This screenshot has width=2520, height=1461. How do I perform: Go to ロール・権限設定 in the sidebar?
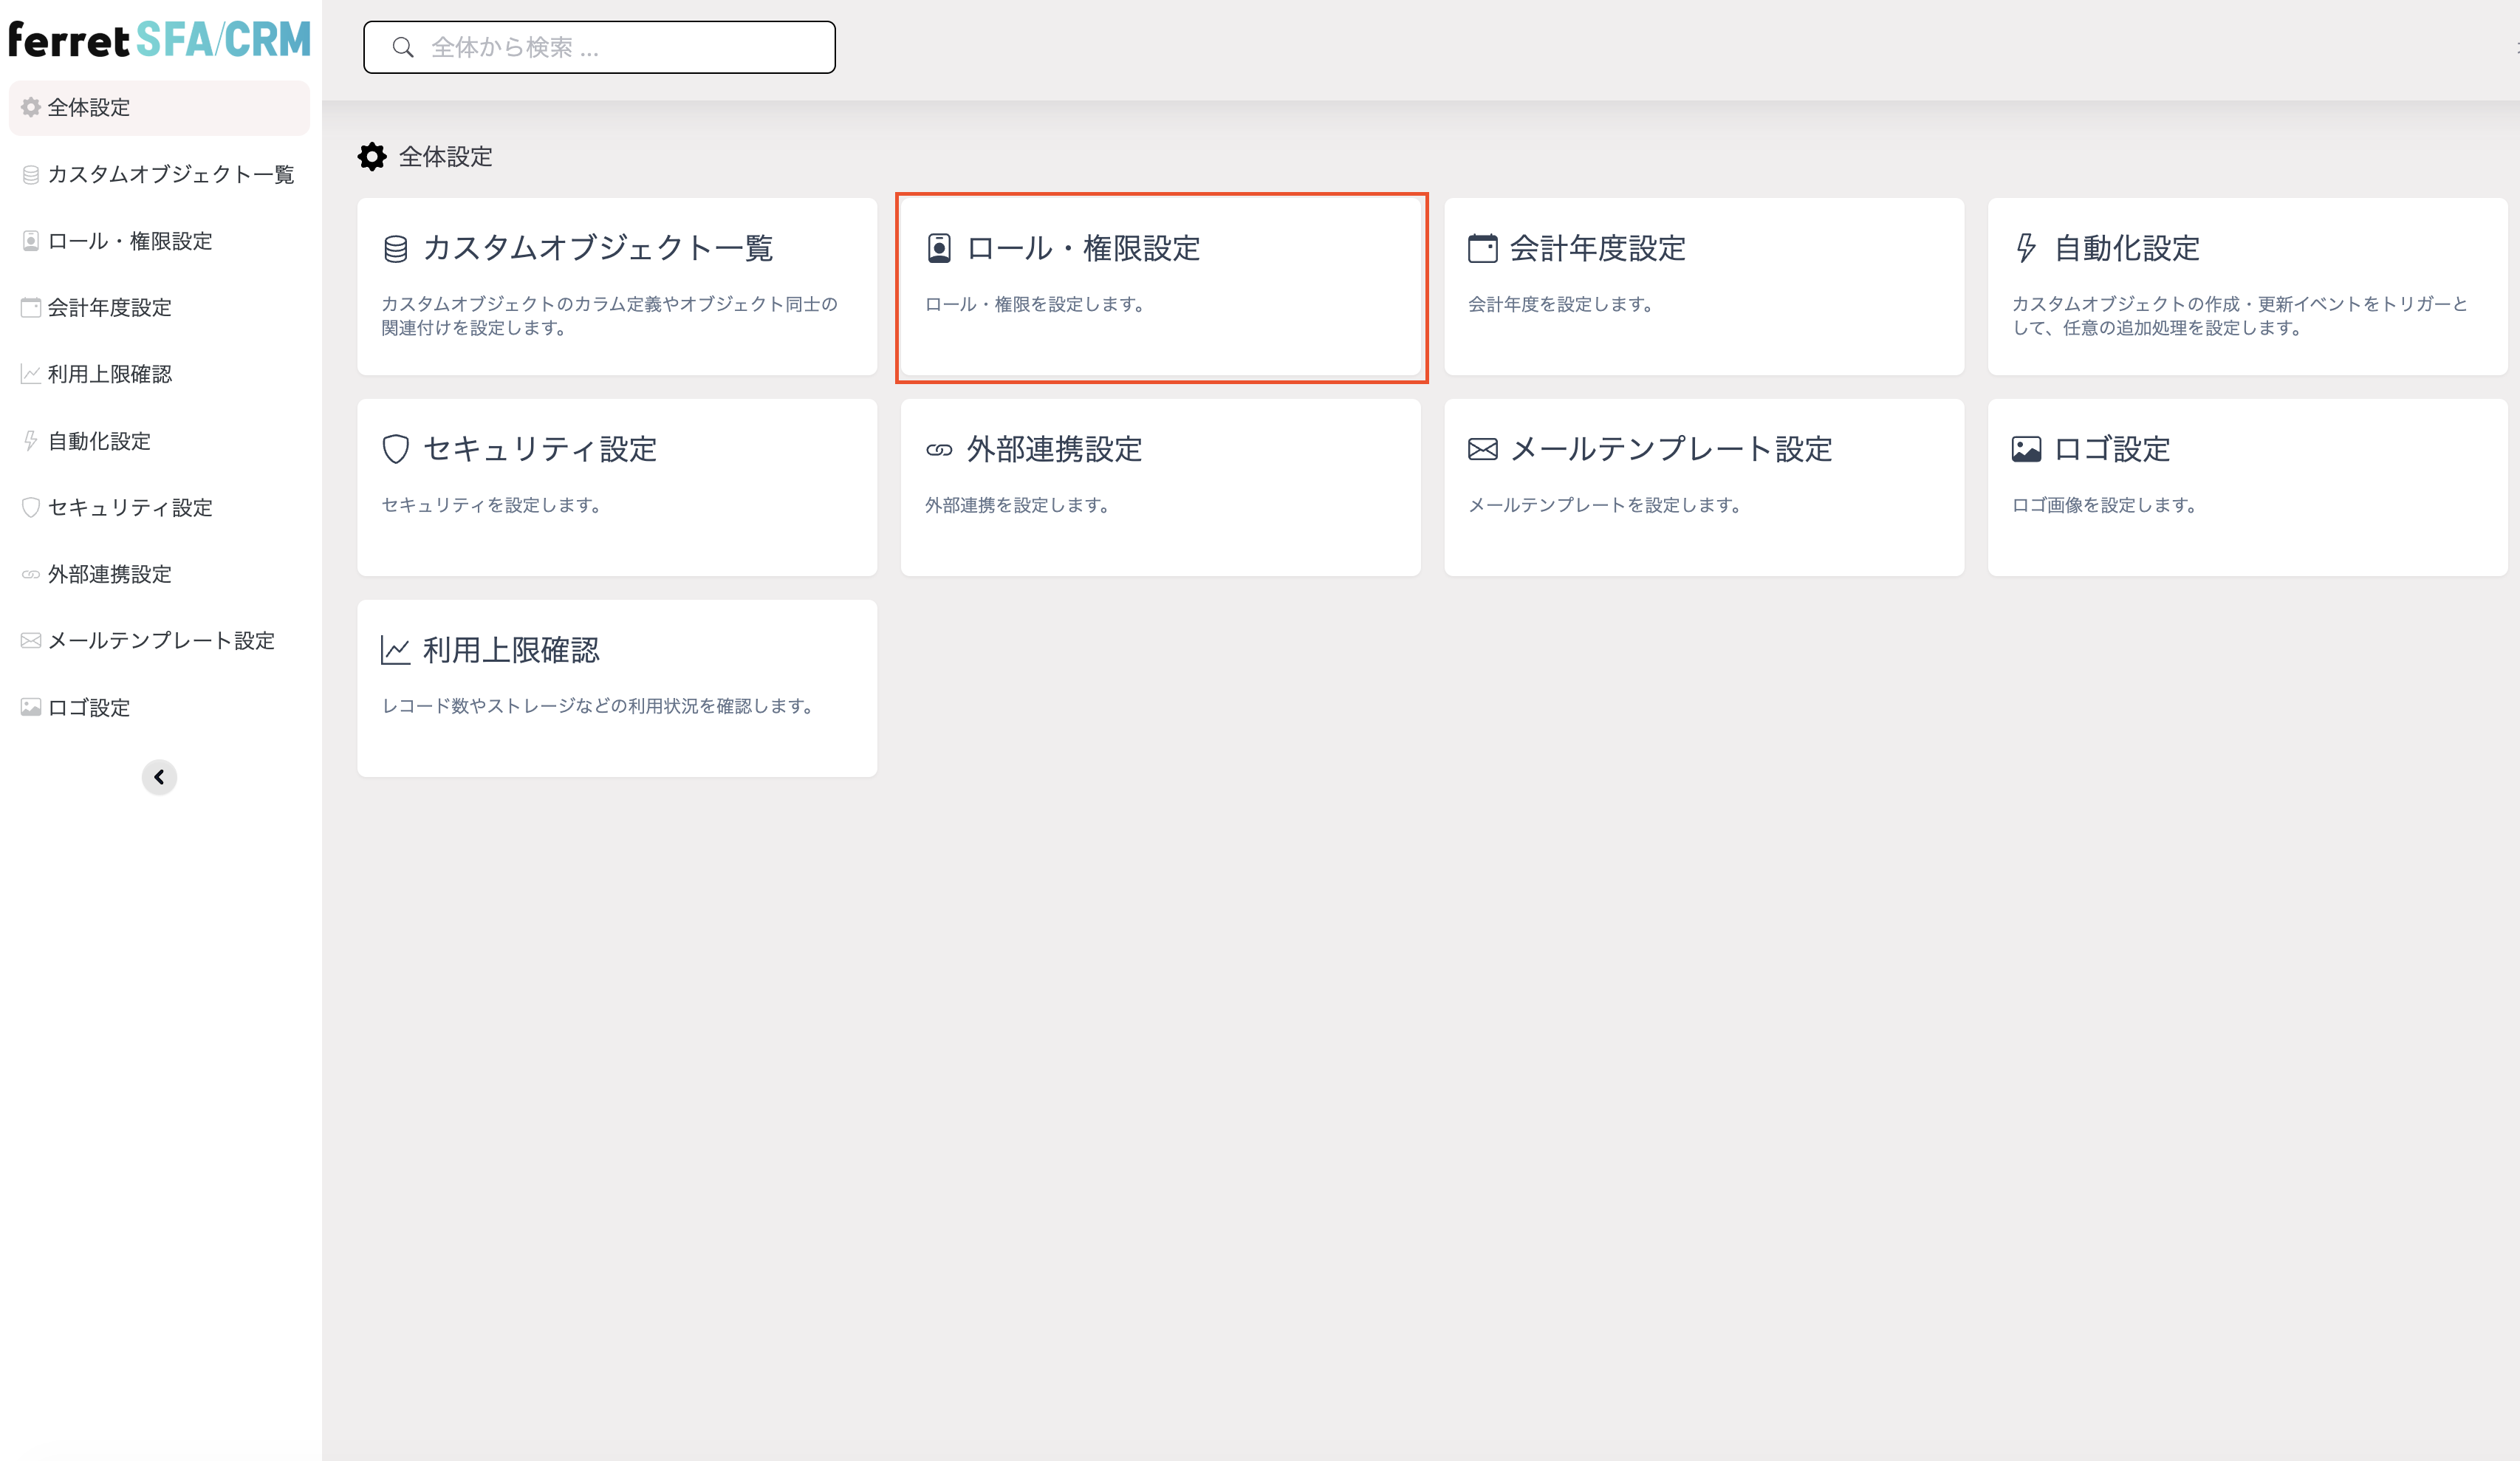[x=159, y=241]
